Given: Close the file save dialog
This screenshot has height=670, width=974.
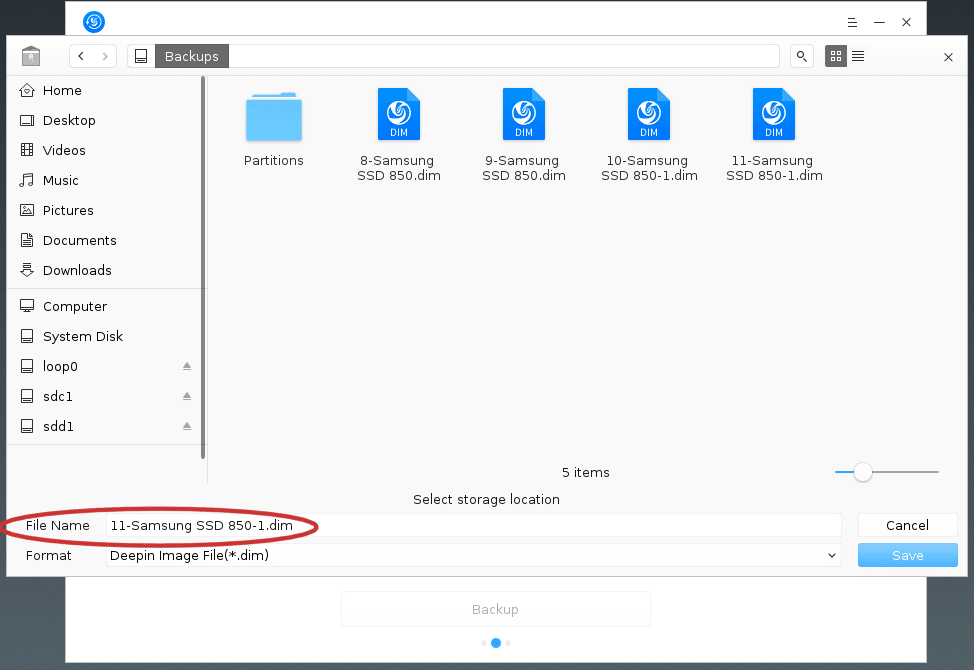Looking at the screenshot, I should 948,57.
